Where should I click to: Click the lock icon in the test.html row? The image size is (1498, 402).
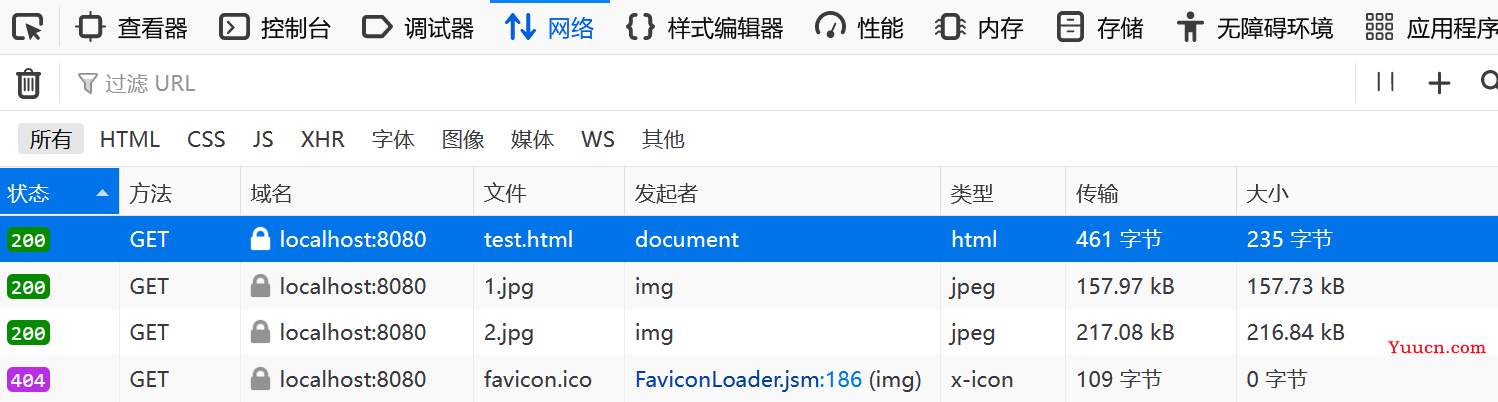[261, 239]
